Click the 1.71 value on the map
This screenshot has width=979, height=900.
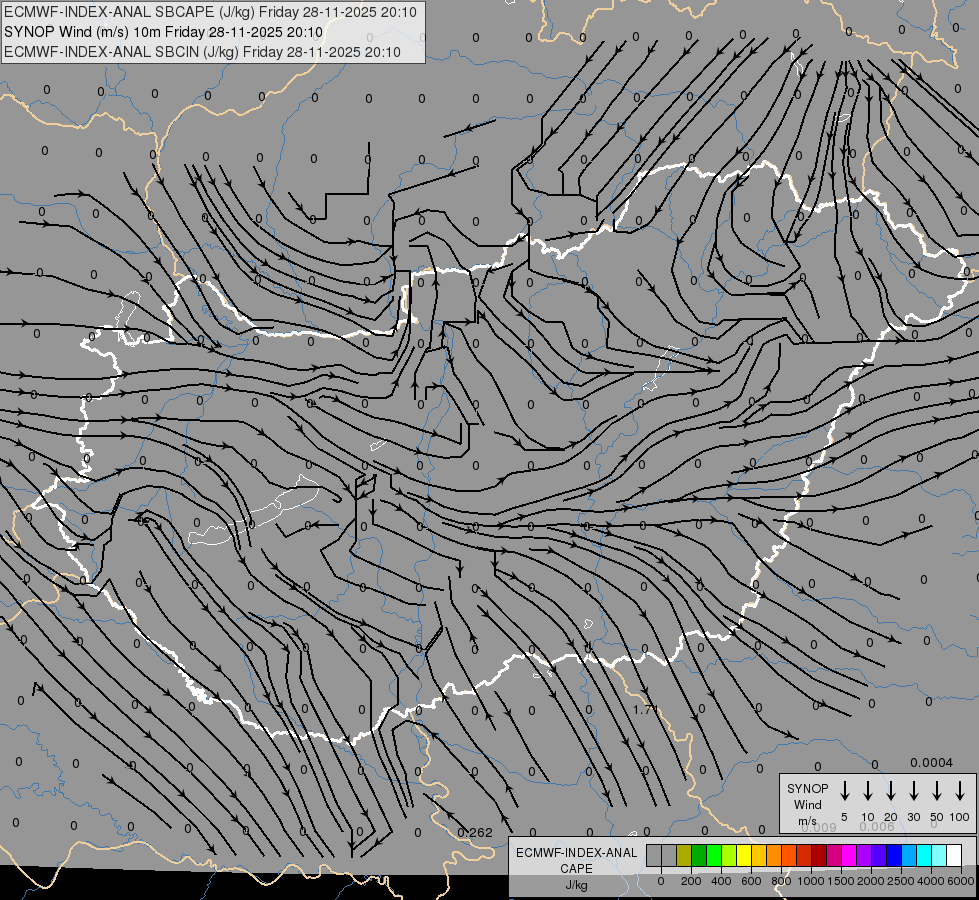click(x=645, y=710)
